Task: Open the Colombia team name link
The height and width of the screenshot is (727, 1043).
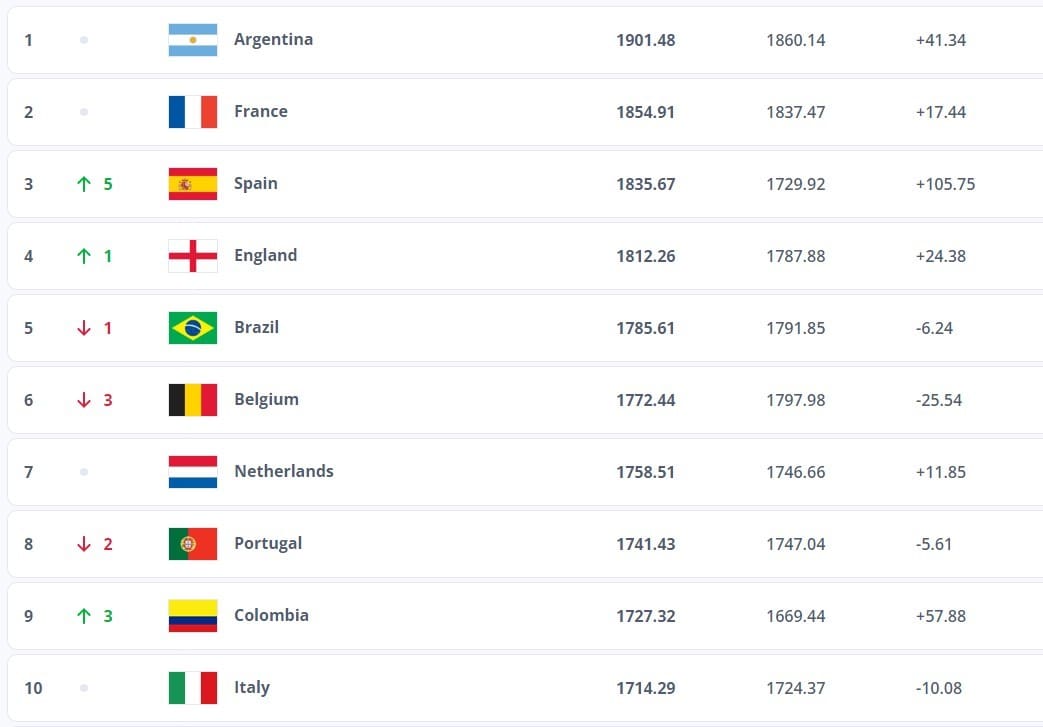Action: pyautogui.click(x=271, y=615)
